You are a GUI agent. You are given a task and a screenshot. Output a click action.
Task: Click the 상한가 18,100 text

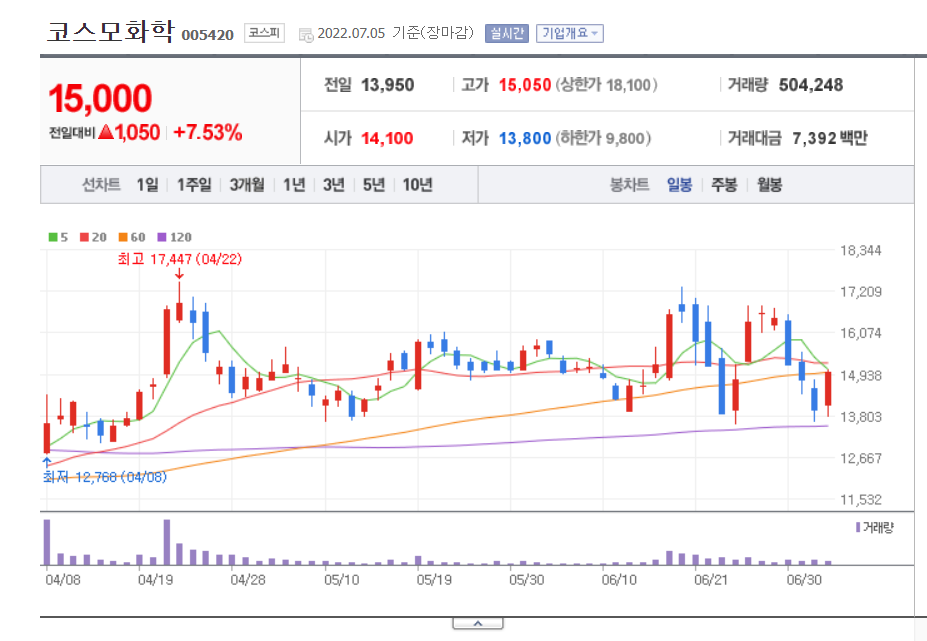point(606,85)
